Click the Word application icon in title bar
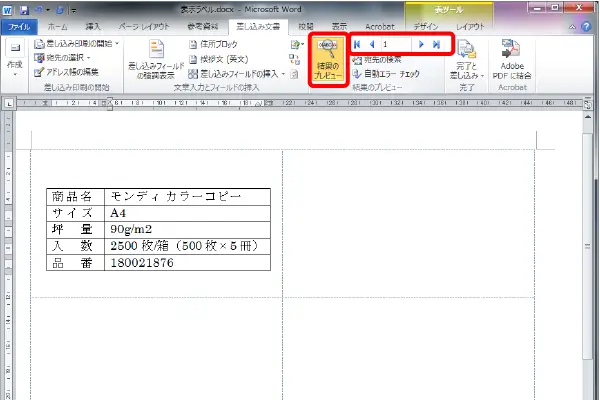This screenshot has height=400, width=600. pos(7,10)
